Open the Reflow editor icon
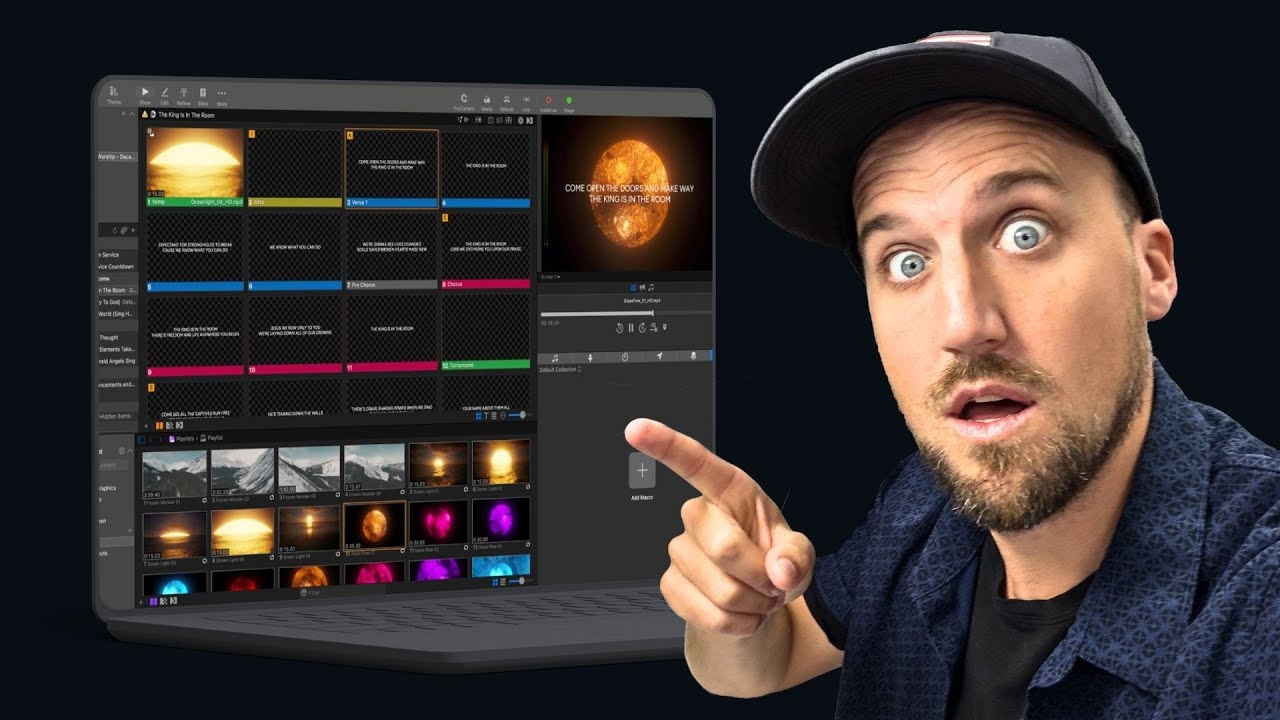This screenshot has width=1280, height=720. tap(183, 95)
